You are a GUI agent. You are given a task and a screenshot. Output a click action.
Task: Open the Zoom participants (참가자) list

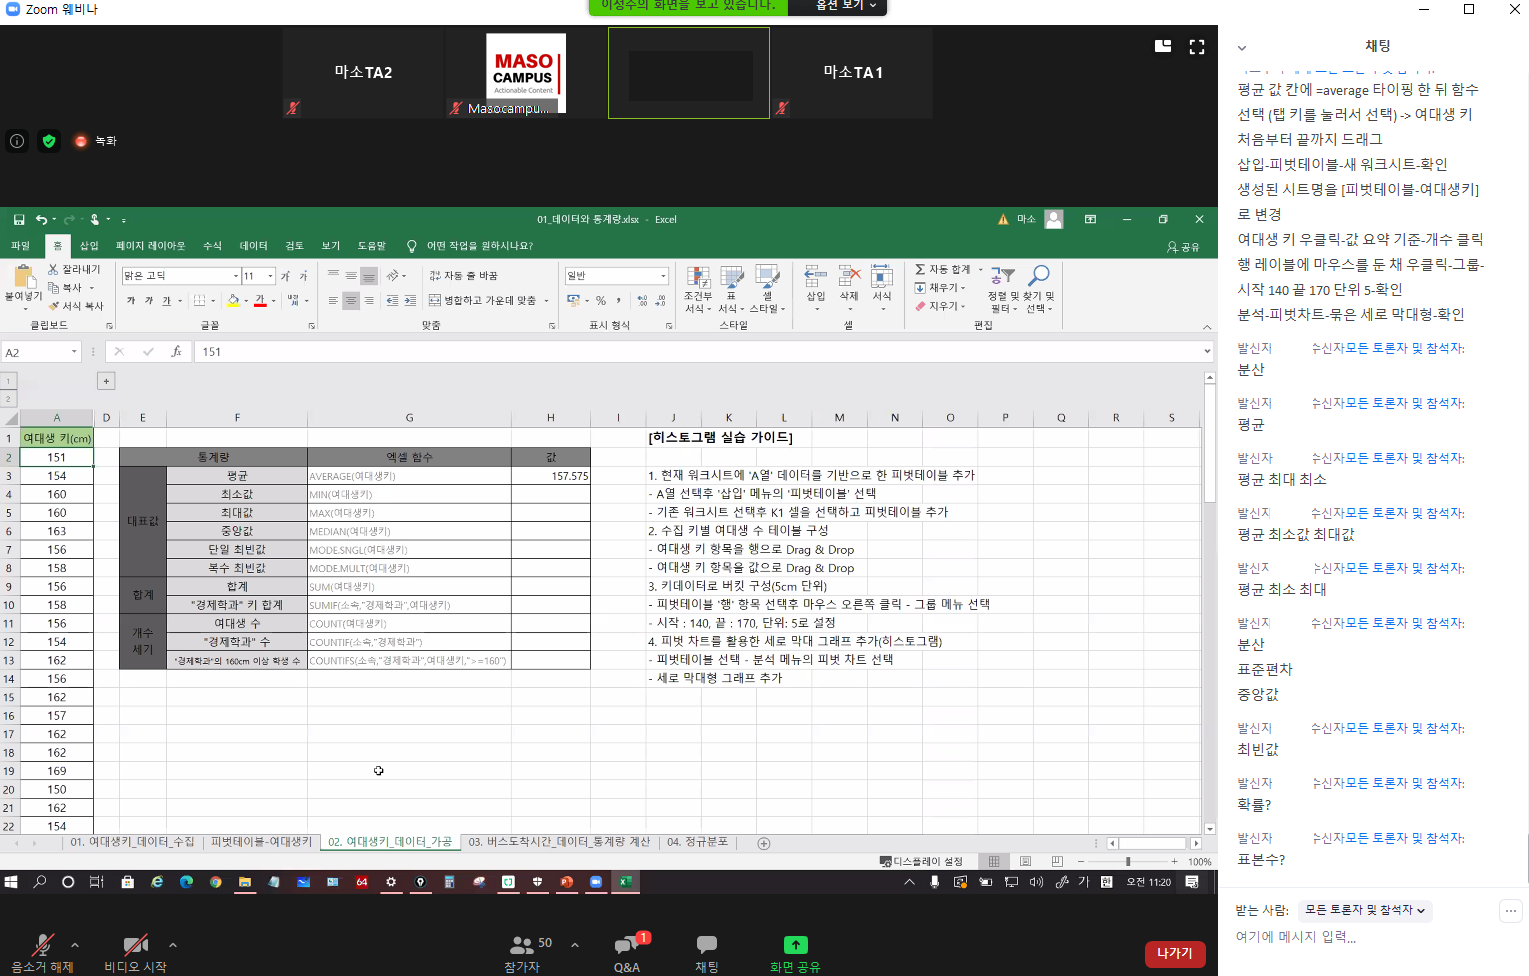click(522, 951)
